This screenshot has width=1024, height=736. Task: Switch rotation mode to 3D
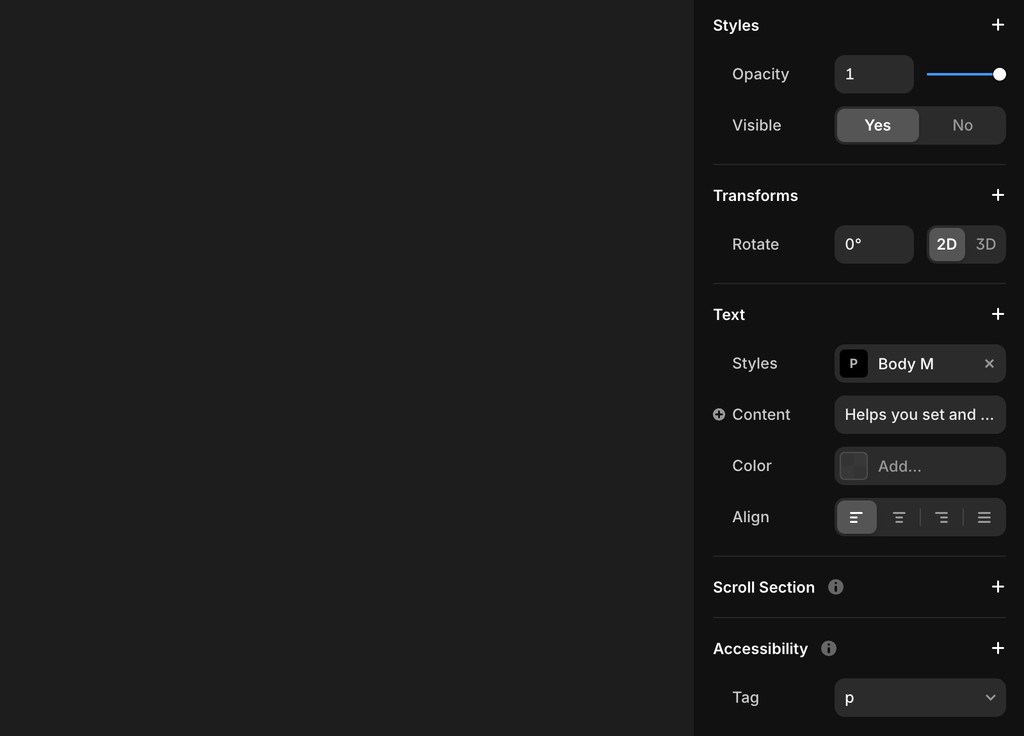[x=985, y=244]
